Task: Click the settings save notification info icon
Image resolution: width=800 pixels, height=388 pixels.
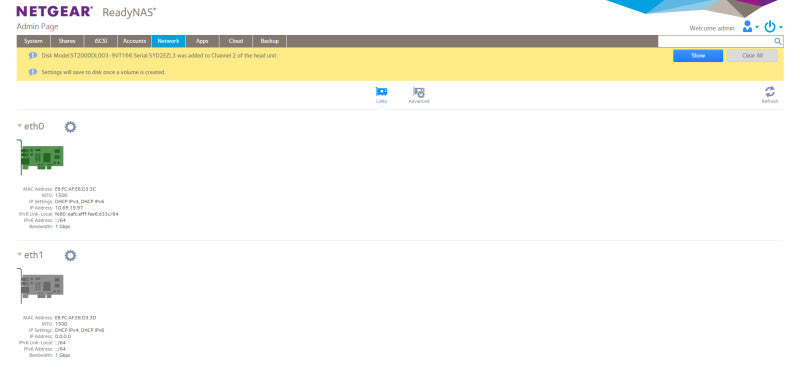Action: [33, 72]
